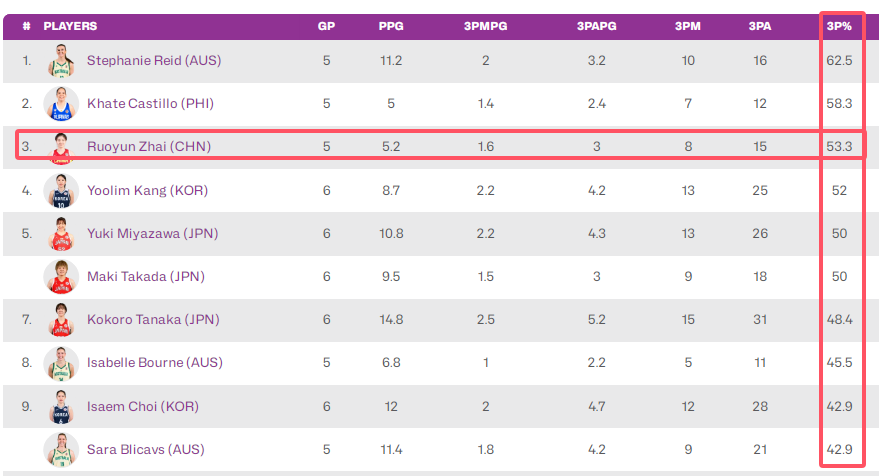The width and height of the screenshot is (879, 476).
Task: Open Khate Castillo's profile photo
Action: [61, 104]
